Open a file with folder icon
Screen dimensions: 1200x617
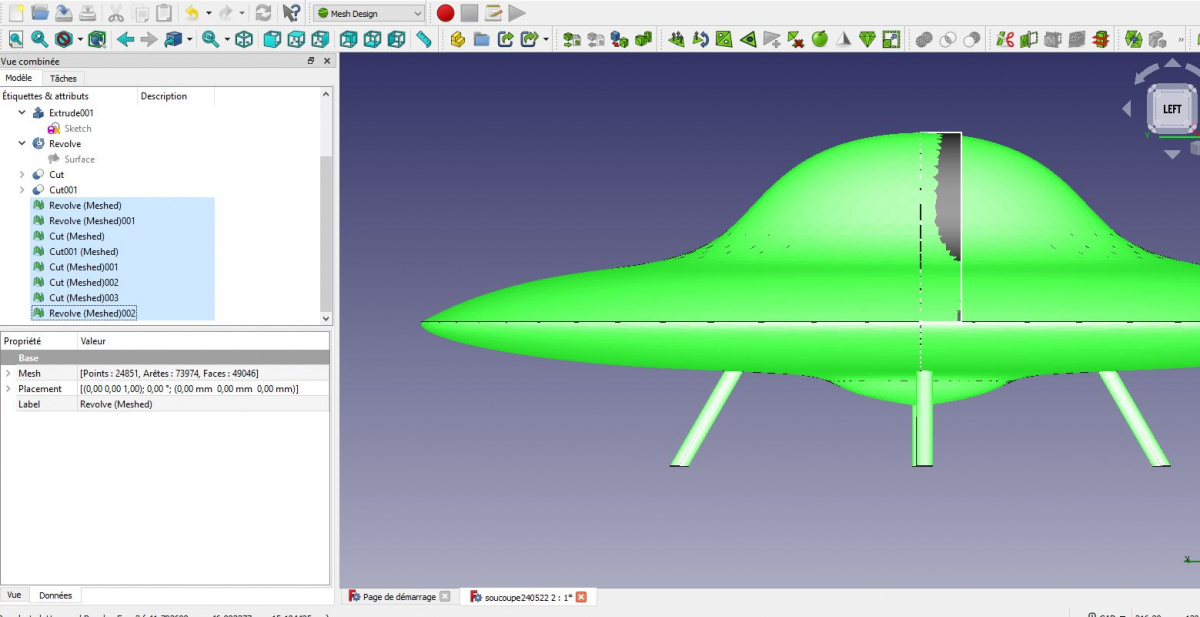[x=40, y=13]
